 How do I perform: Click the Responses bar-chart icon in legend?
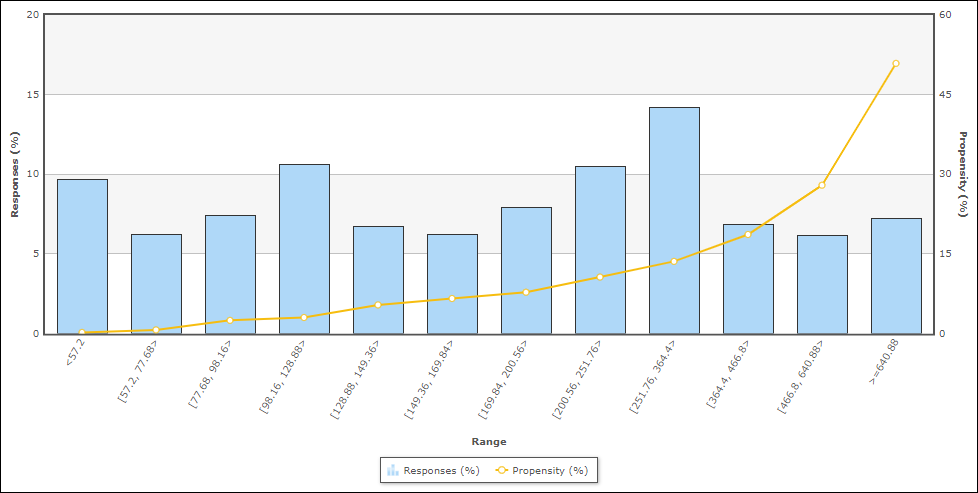pyautogui.click(x=393, y=470)
